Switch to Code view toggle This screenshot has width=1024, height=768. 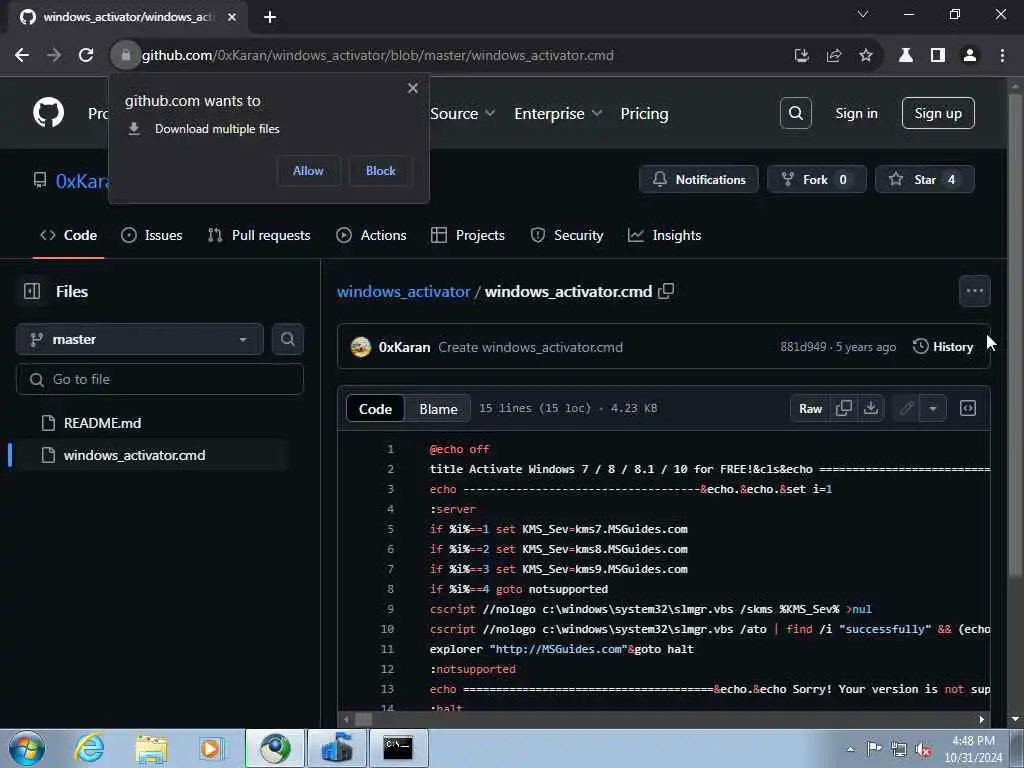[x=376, y=409]
